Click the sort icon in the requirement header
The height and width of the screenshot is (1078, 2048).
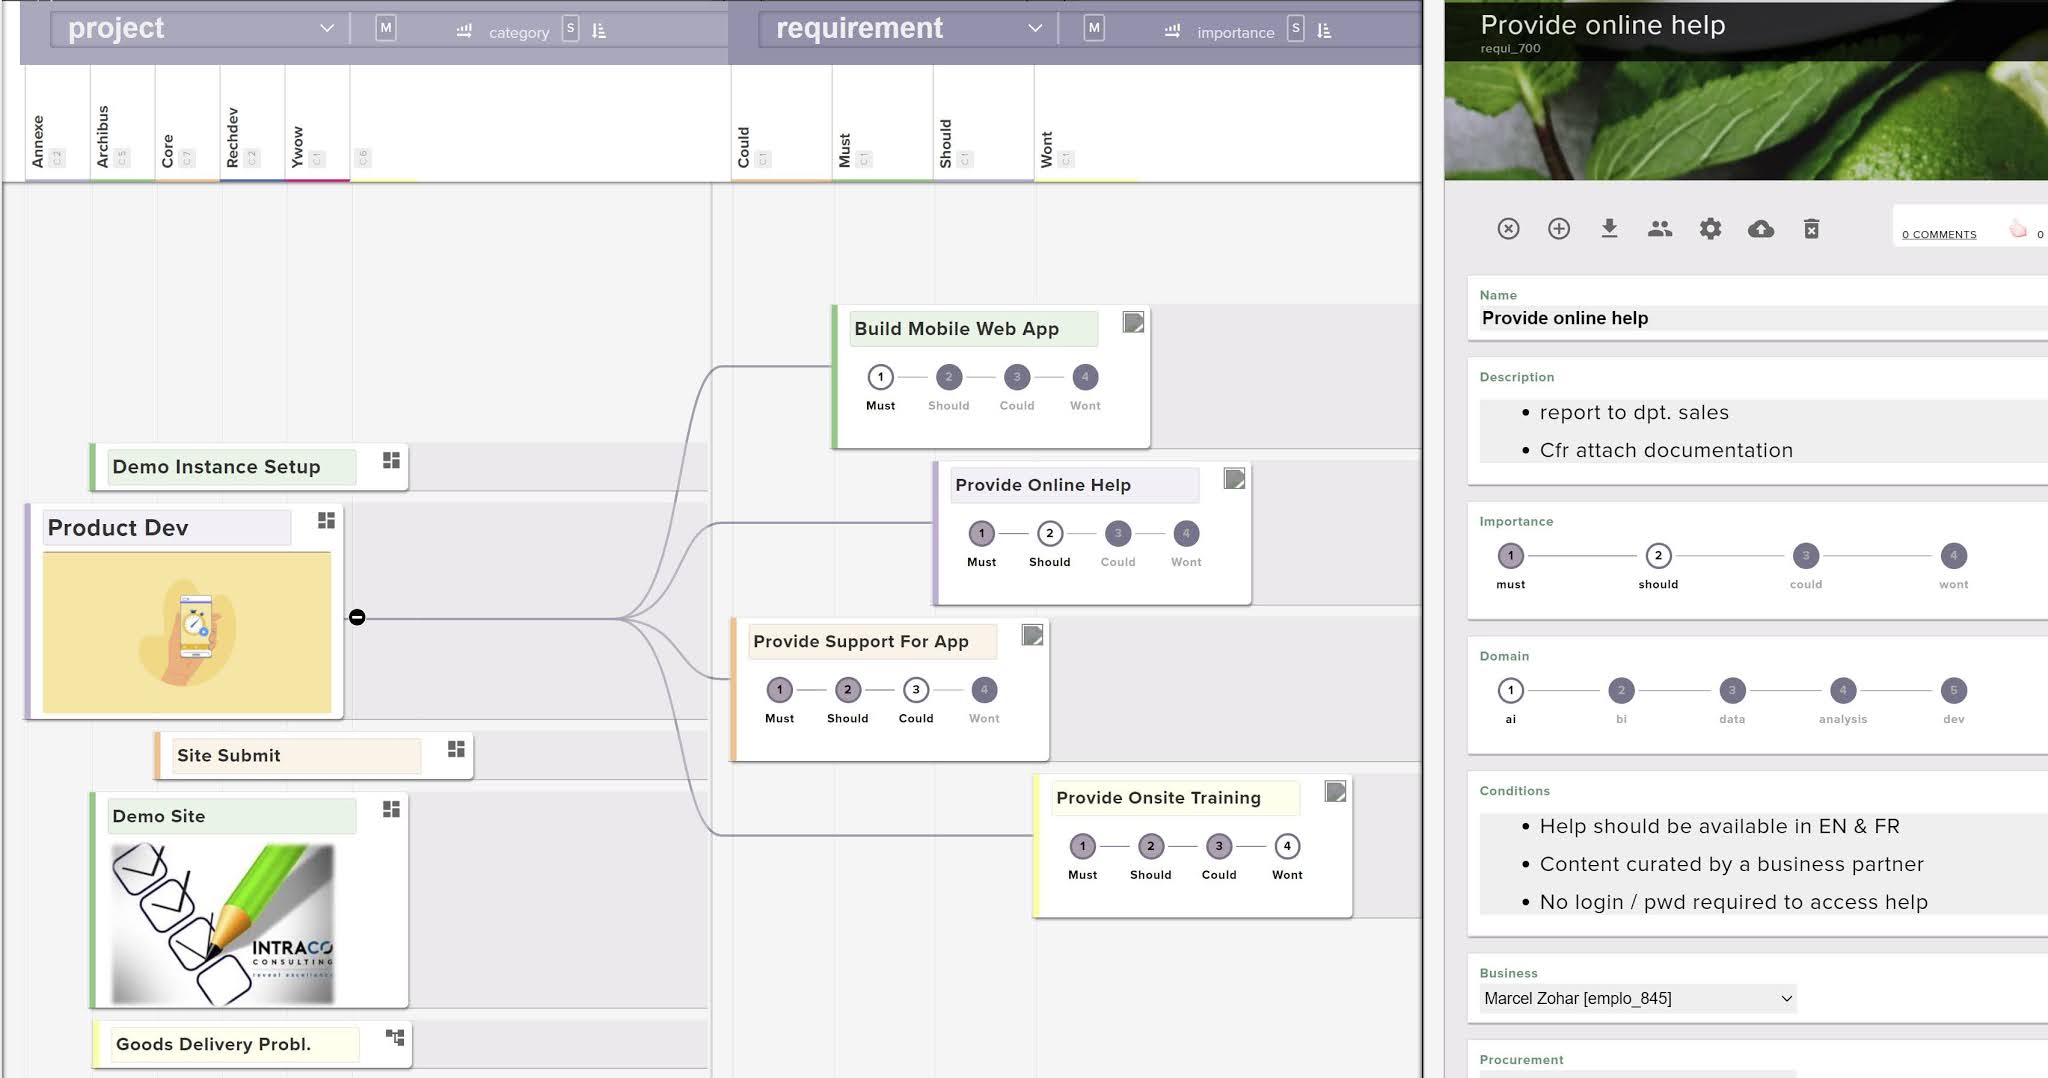click(1324, 31)
